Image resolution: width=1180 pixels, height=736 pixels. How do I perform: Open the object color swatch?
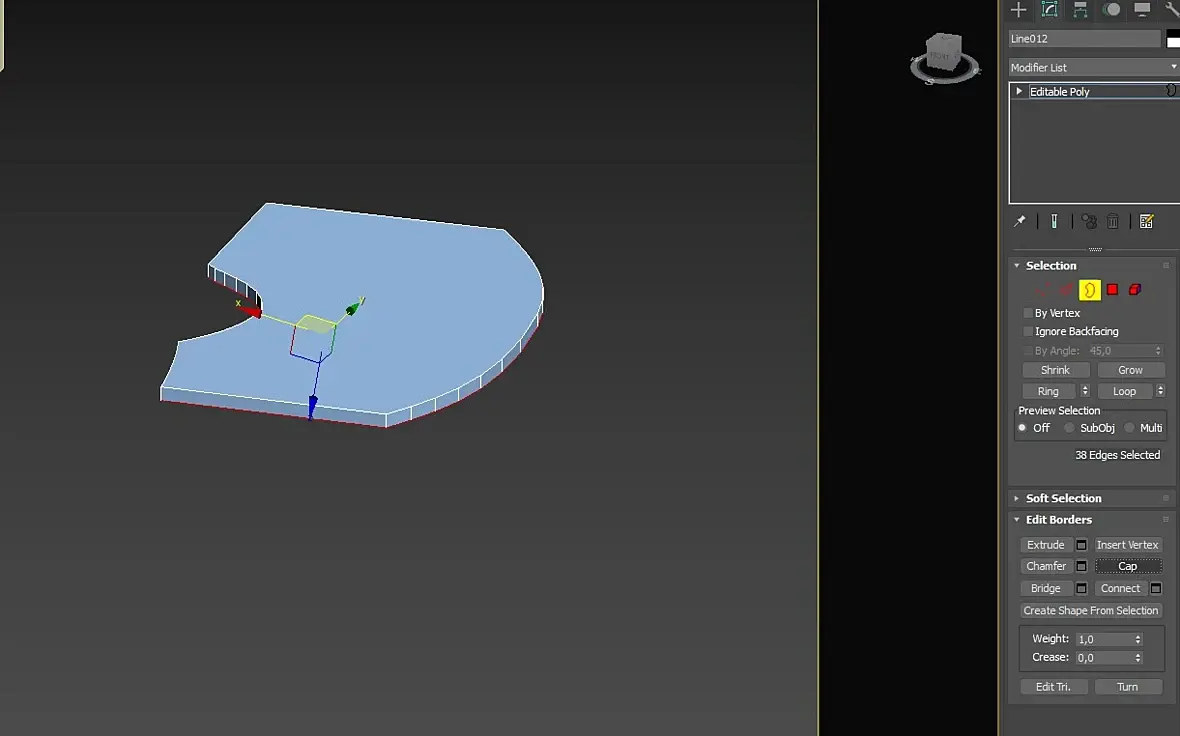tap(1173, 39)
